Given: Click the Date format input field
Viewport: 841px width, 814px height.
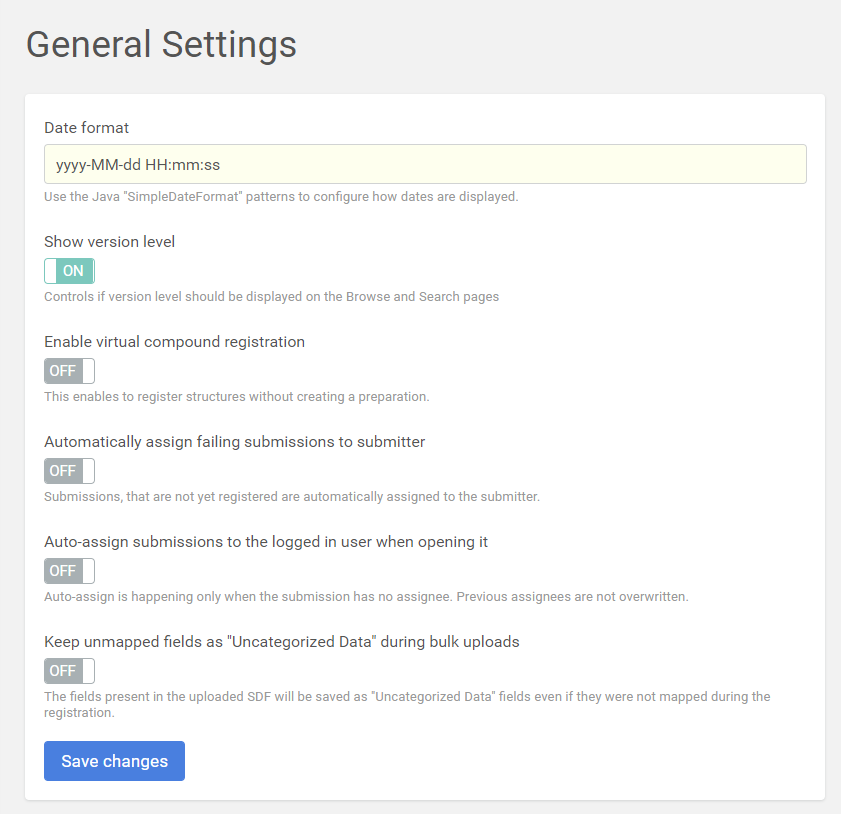Looking at the screenshot, I should pyautogui.click(x=425, y=164).
